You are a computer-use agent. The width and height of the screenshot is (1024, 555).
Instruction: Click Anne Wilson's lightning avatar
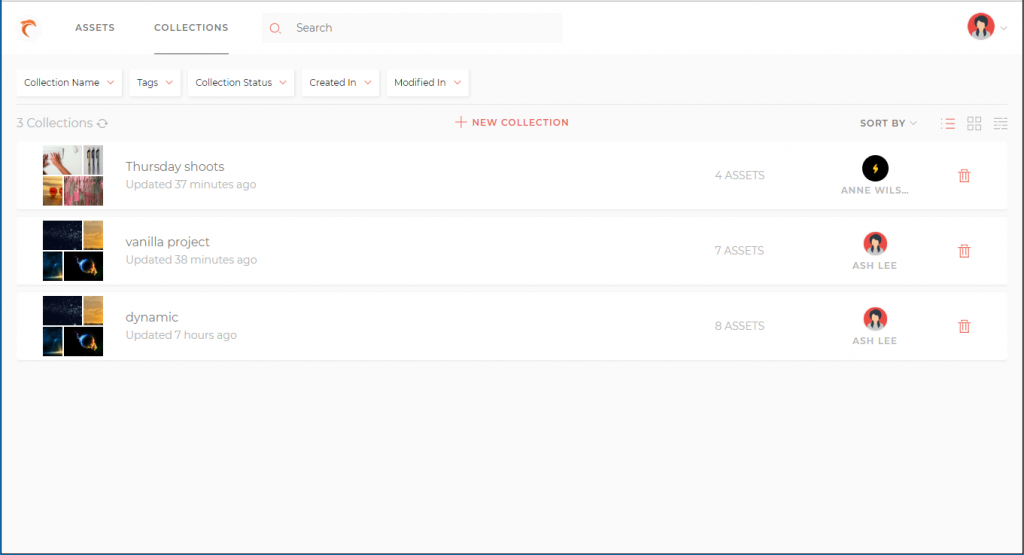pyautogui.click(x=875, y=168)
